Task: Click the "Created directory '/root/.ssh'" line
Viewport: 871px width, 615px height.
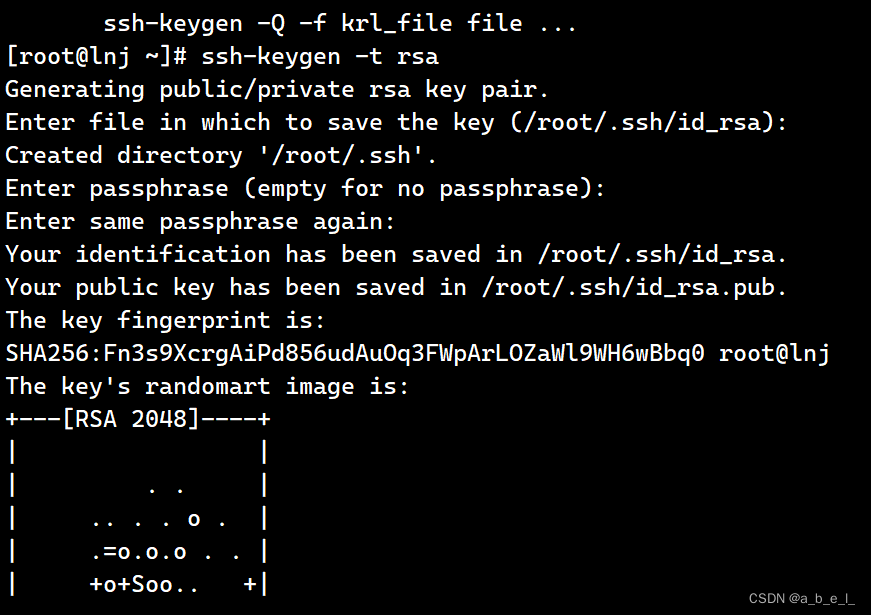Action: (x=221, y=155)
